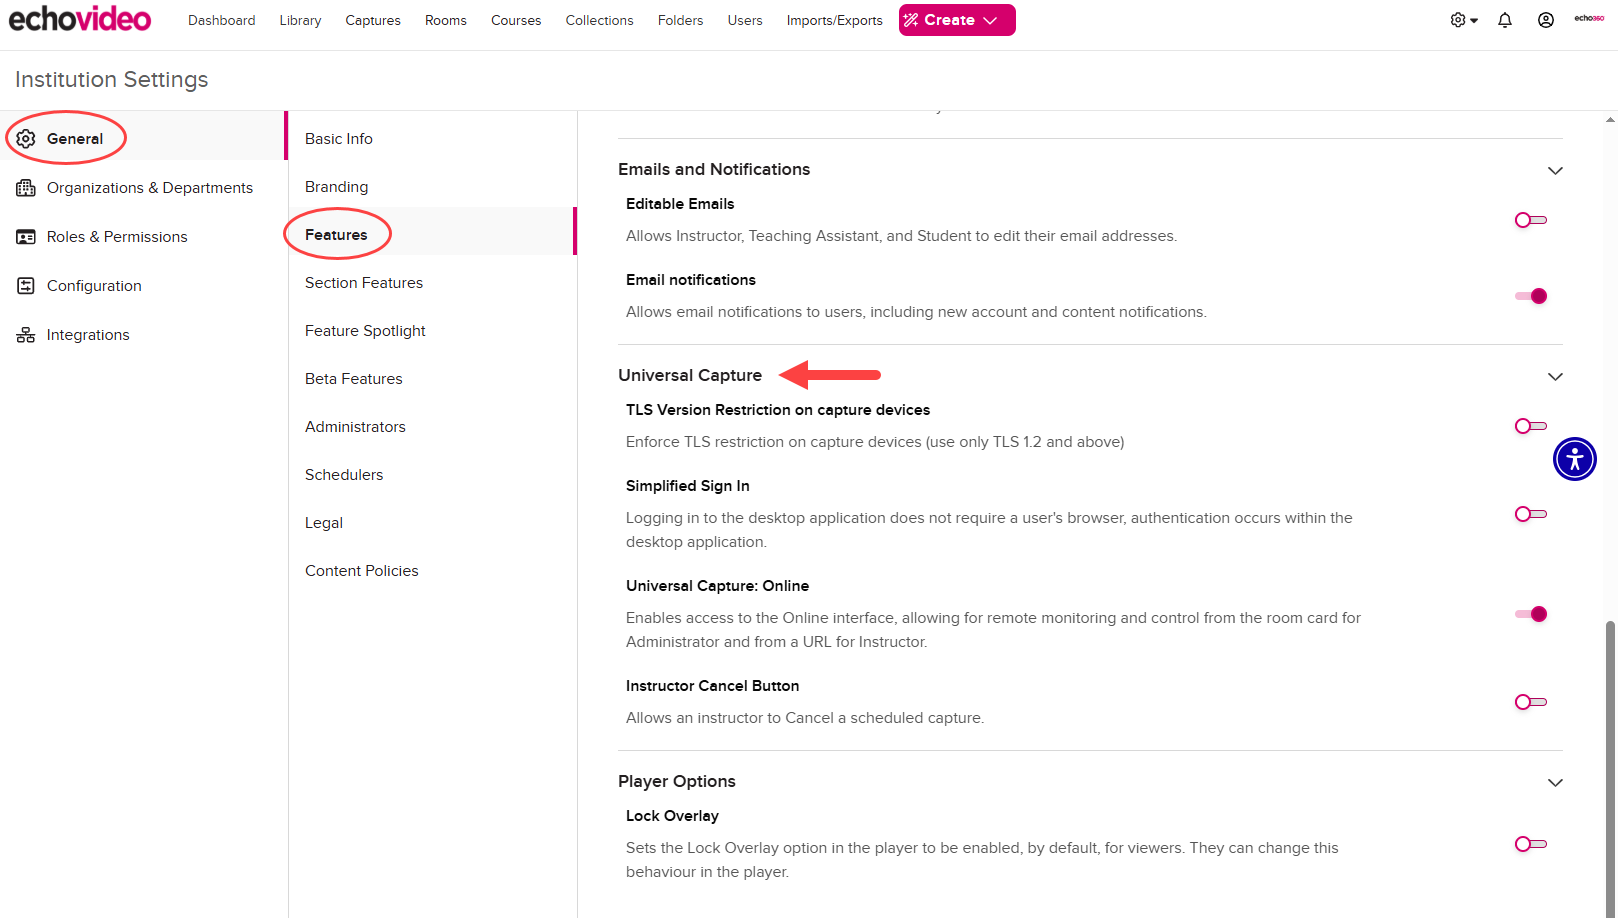
Task: Click the Player Options heading
Action: click(x=677, y=781)
